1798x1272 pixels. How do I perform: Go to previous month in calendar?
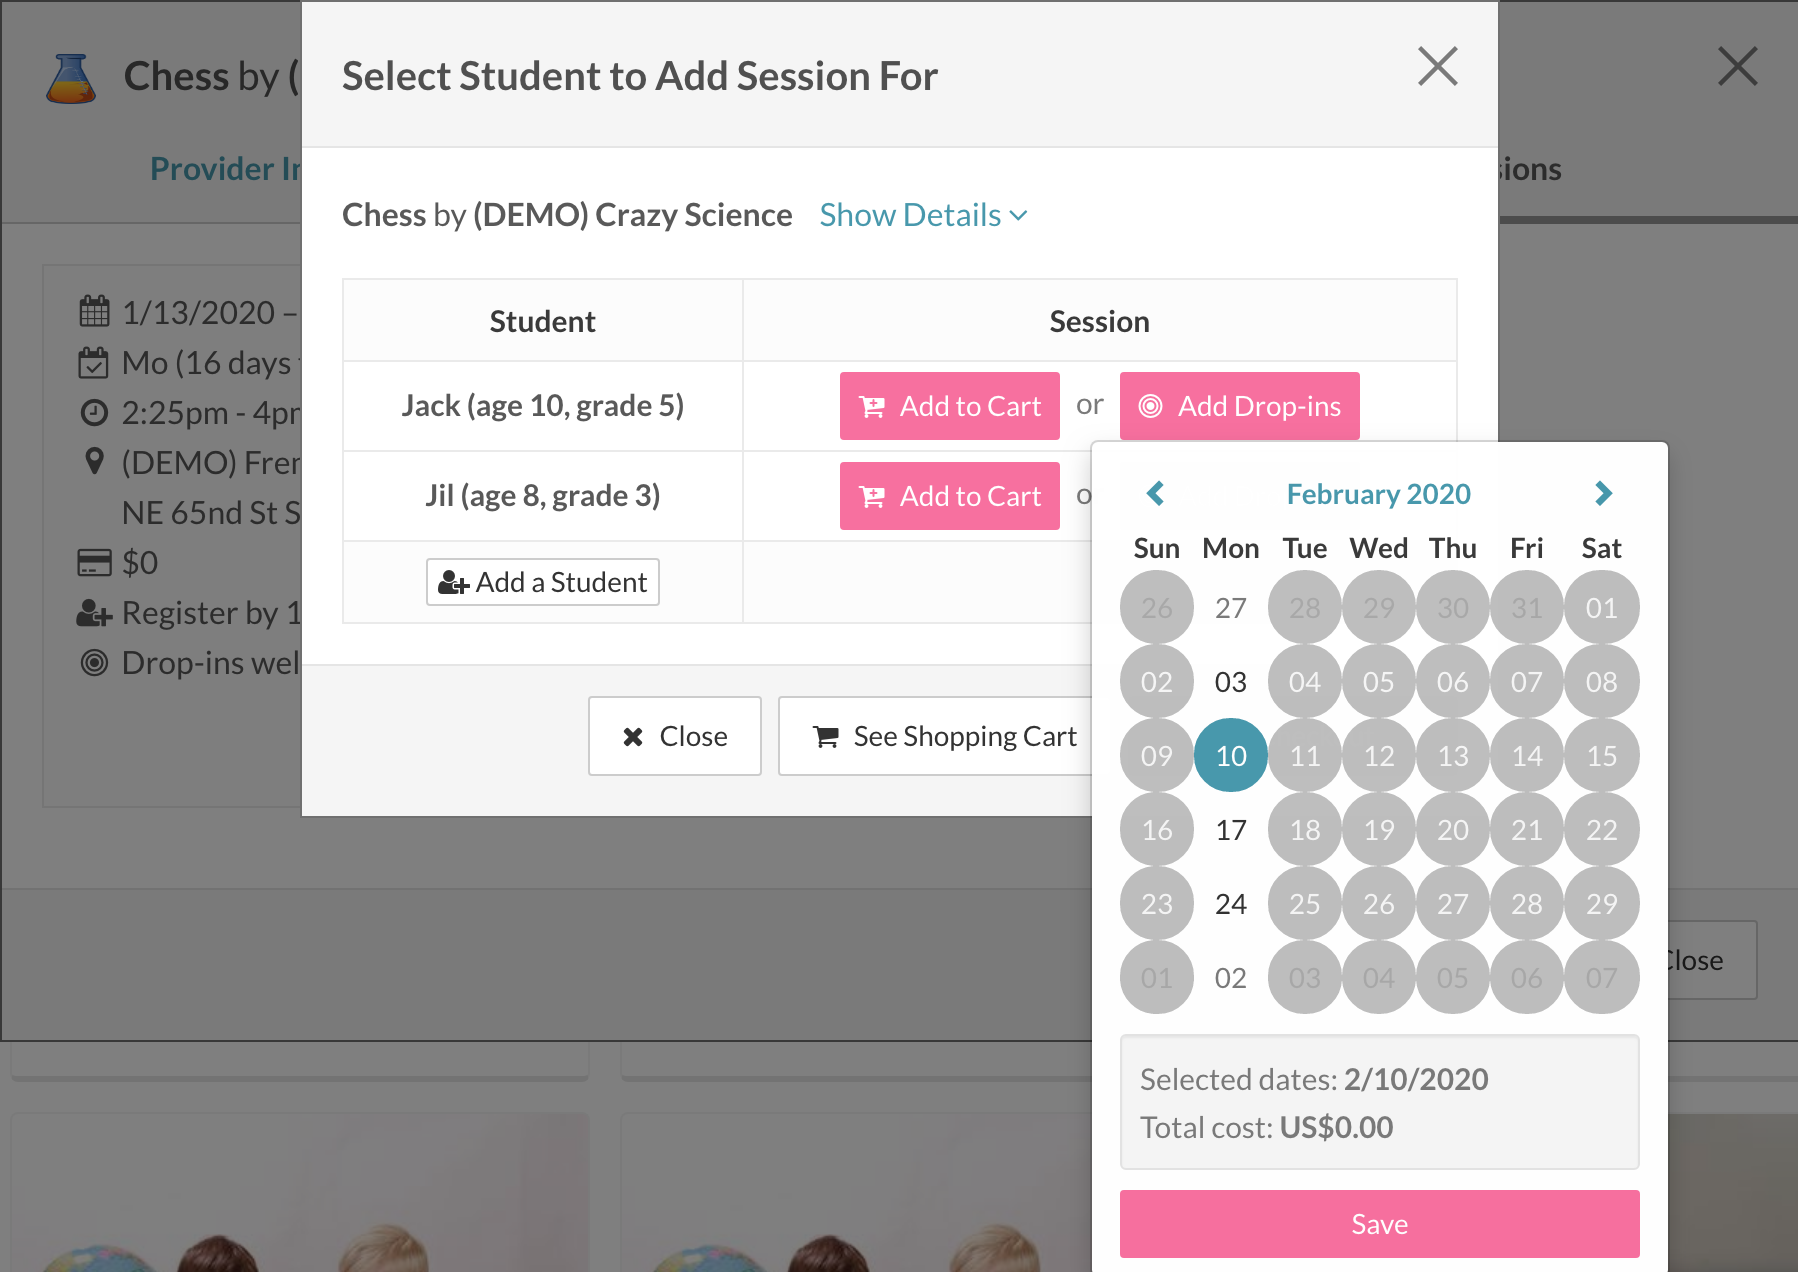(x=1155, y=493)
